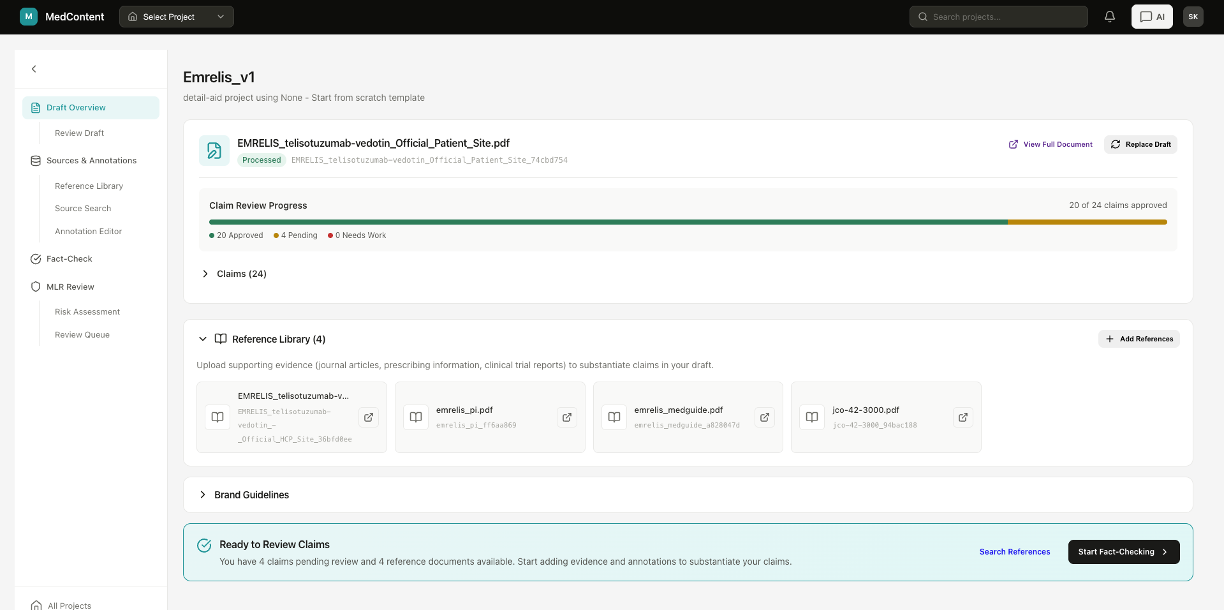Click the Search projects input field
The height and width of the screenshot is (610, 1224).
click(x=998, y=16)
